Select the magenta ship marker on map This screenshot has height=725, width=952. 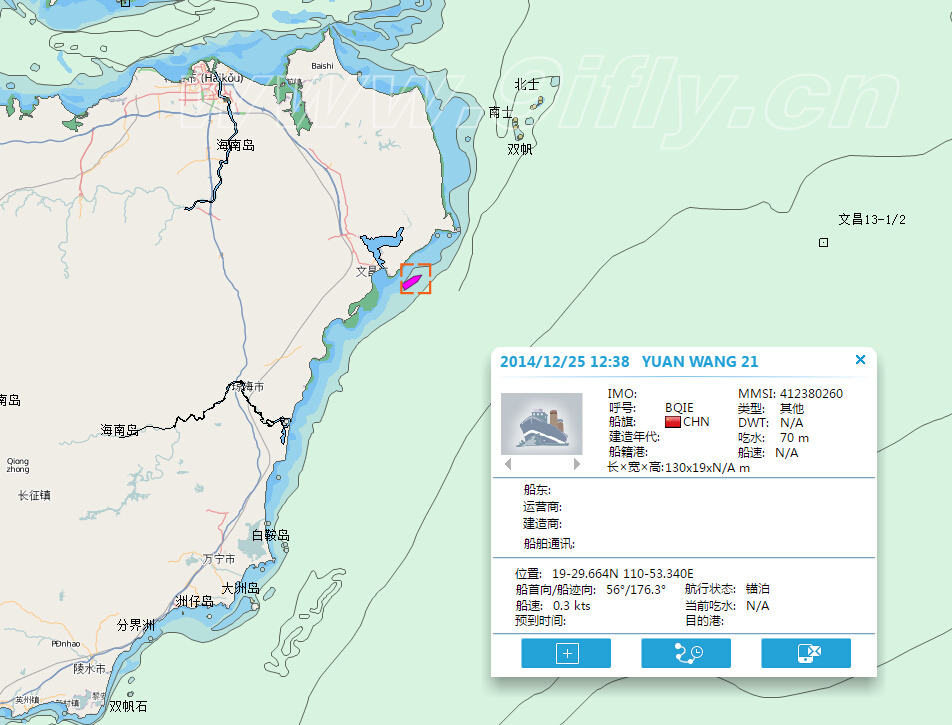(412, 281)
